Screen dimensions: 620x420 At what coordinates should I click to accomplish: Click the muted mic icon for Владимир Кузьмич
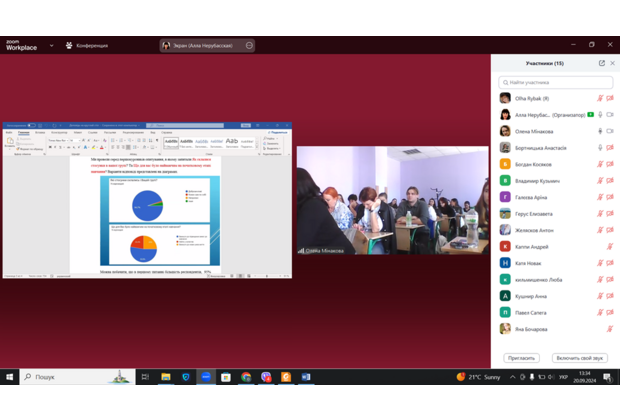coord(600,181)
